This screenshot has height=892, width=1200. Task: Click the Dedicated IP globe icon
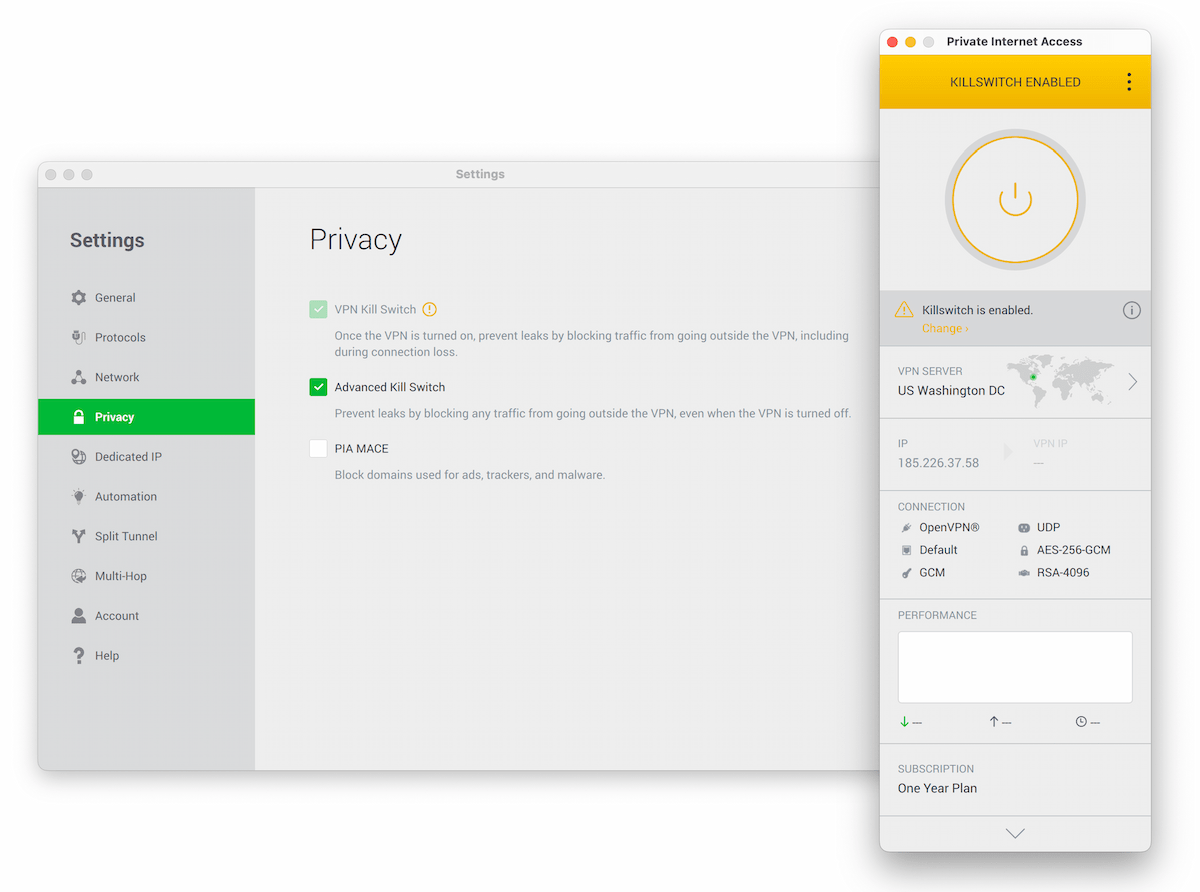point(79,457)
